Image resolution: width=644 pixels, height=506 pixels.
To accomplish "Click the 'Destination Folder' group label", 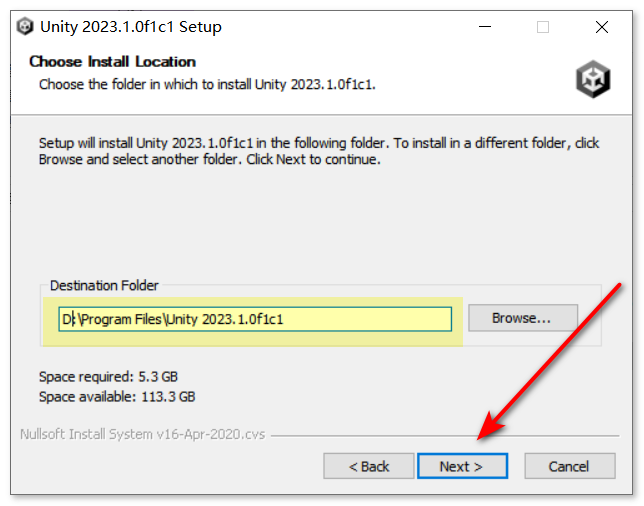I will [x=104, y=285].
